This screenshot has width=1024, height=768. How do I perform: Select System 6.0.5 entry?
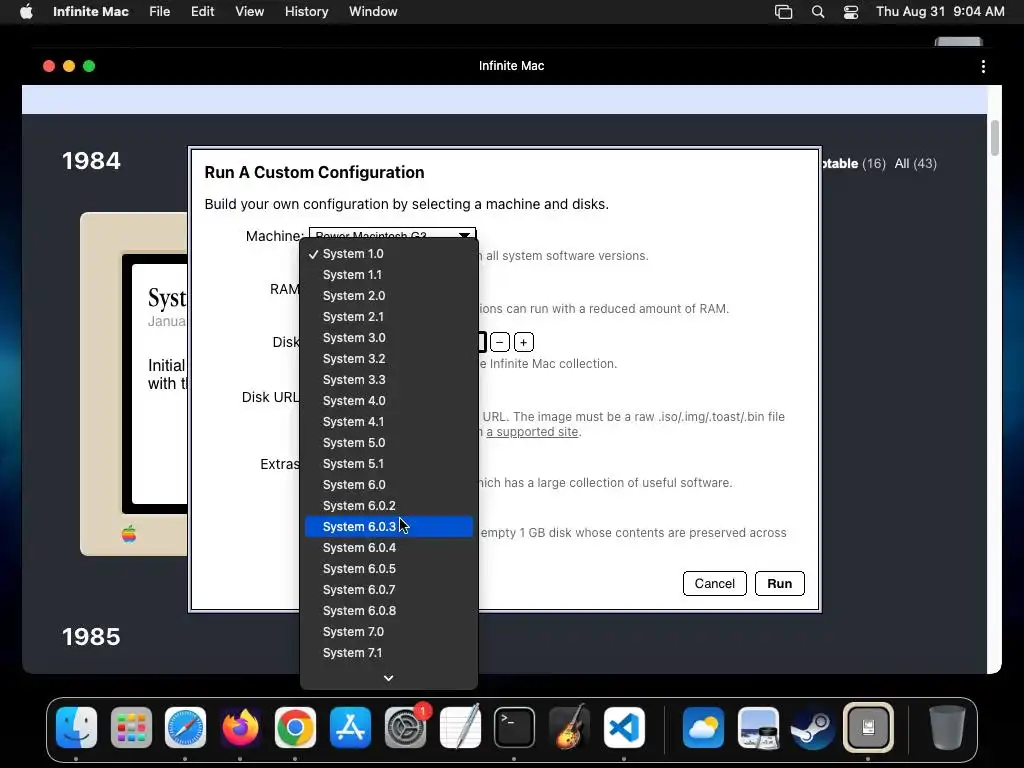click(389, 568)
